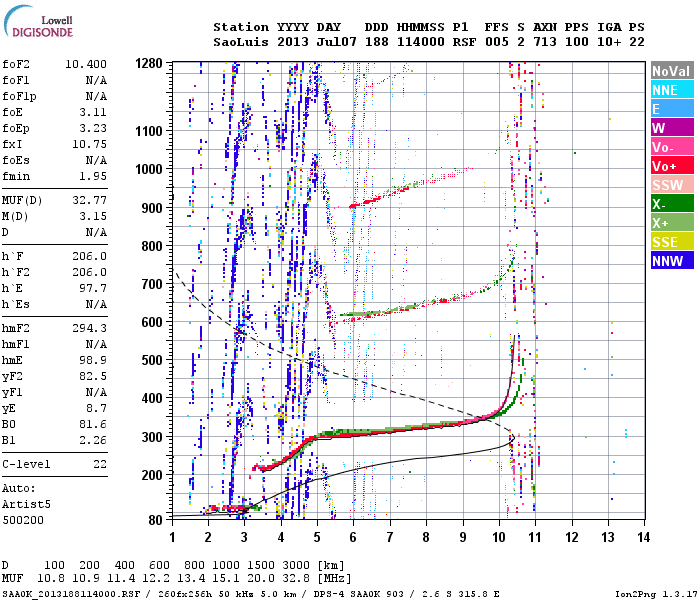Click the SAA0K_2013188114000.RSF filename
Image resolution: width=700 pixels, height=600 pixels.
[x=71, y=594]
